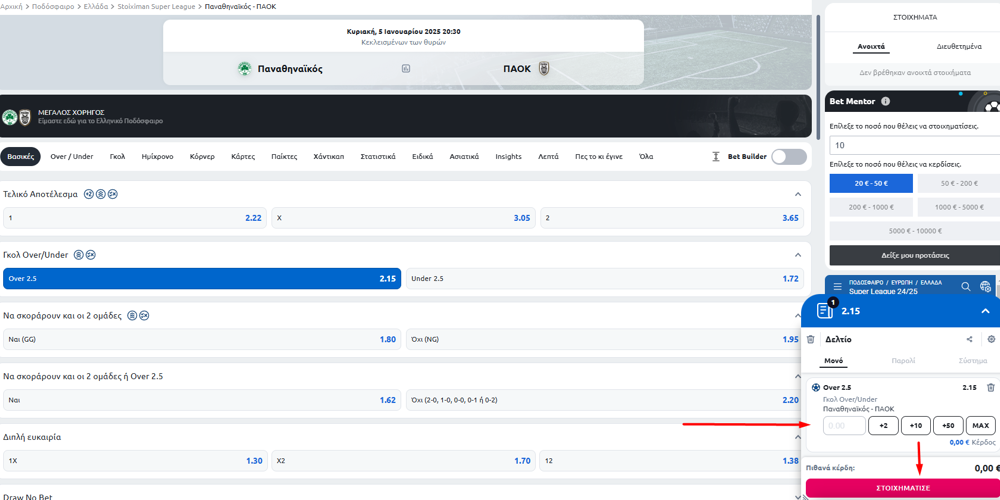Add +50 to the stake
1000x500 pixels.
point(948,425)
